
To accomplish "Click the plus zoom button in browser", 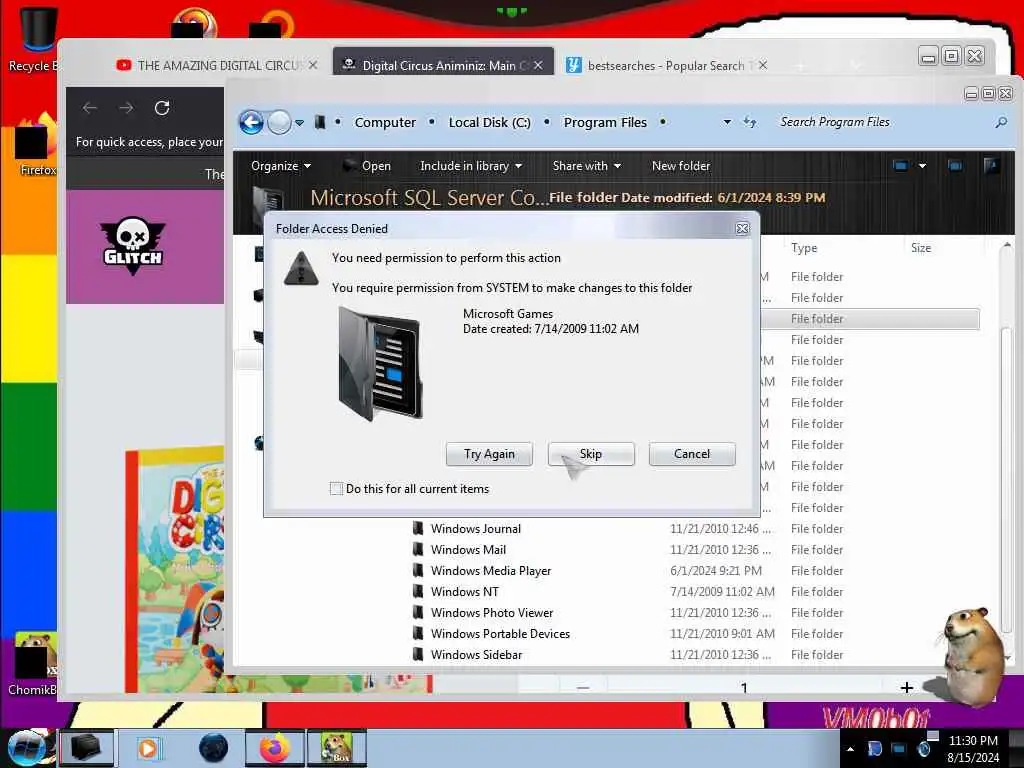I will (x=906, y=687).
